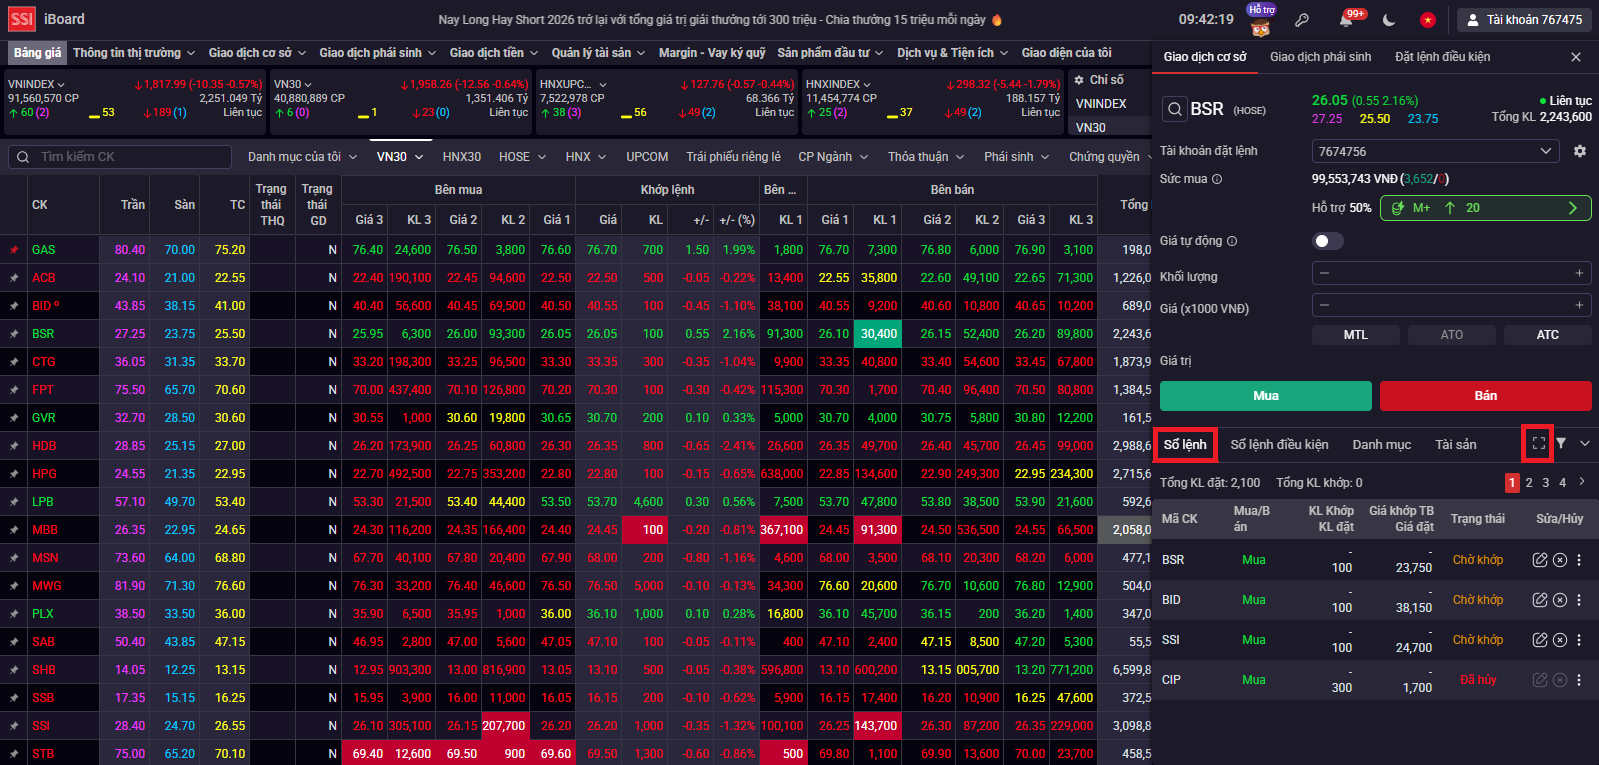Viewport: 1599px width, 765px height.
Task: Click the green Mua button
Action: click(x=1266, y=396)
